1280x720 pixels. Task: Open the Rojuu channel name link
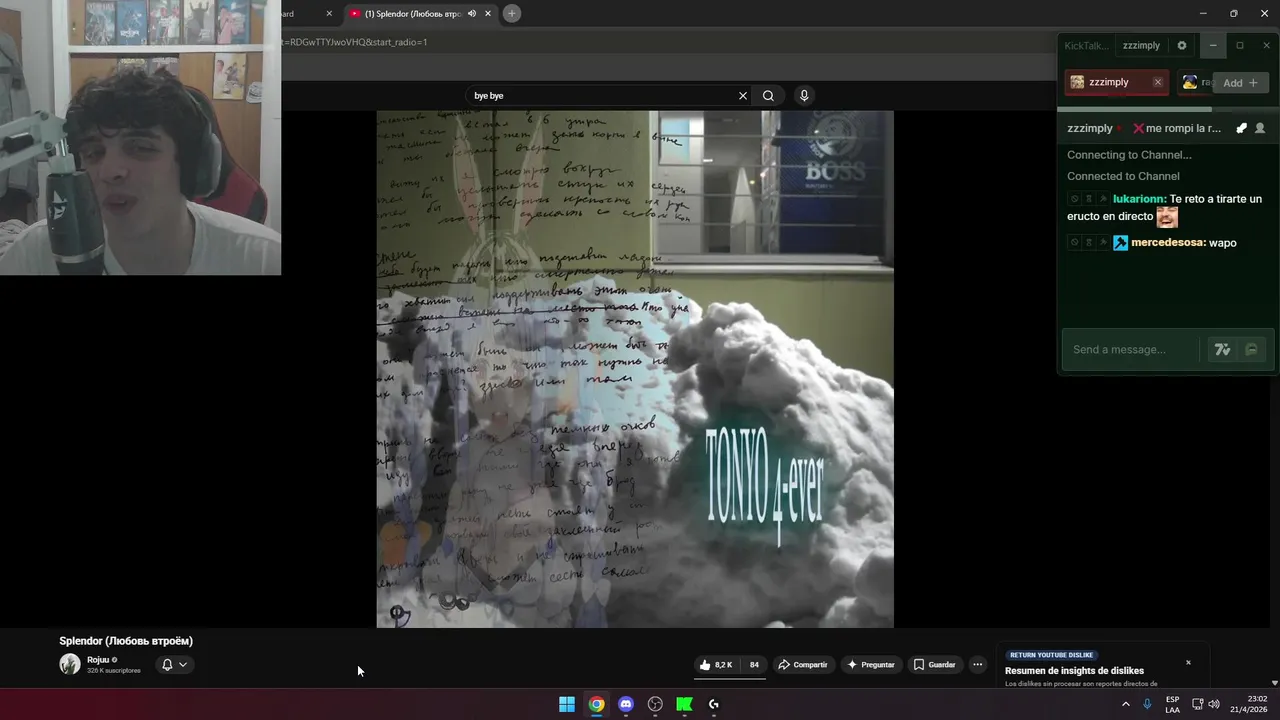98,660
